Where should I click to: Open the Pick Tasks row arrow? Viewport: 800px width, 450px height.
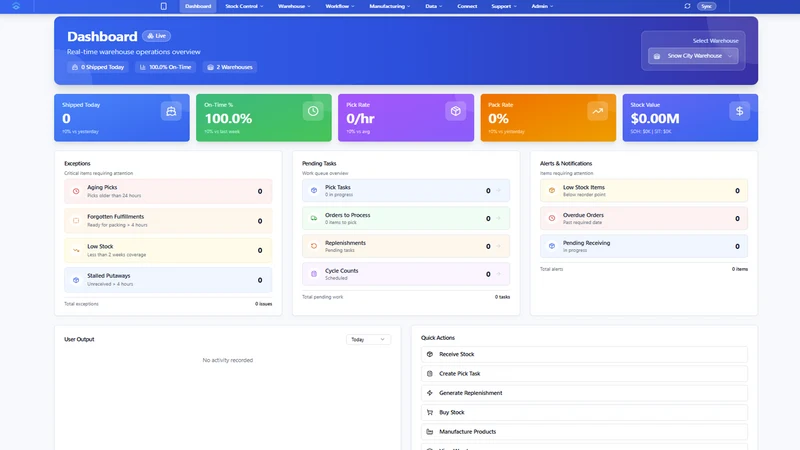[x=498, y=190]
